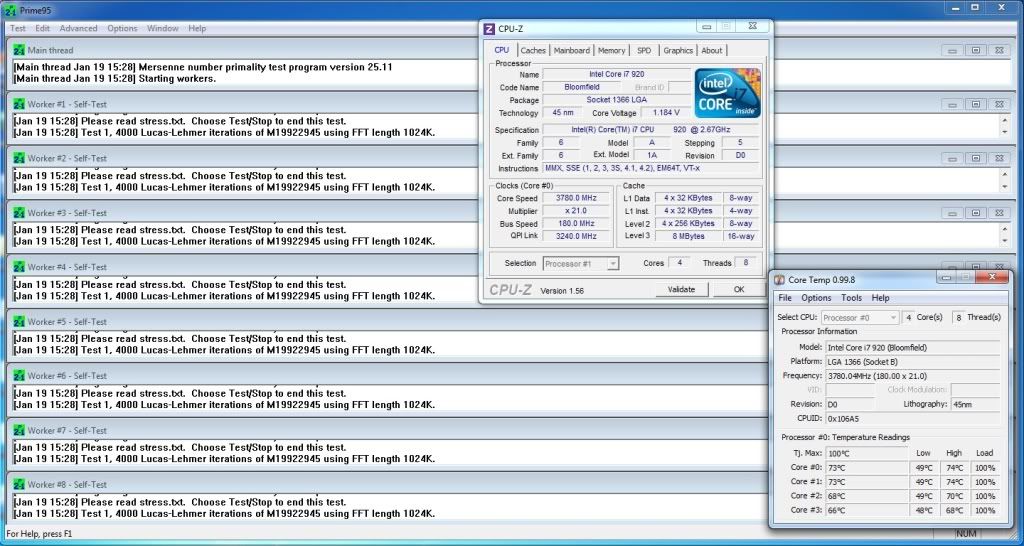1024x546 pixels.
Task: Click the Code Name field Bloomfield
Action: (582, 87)
